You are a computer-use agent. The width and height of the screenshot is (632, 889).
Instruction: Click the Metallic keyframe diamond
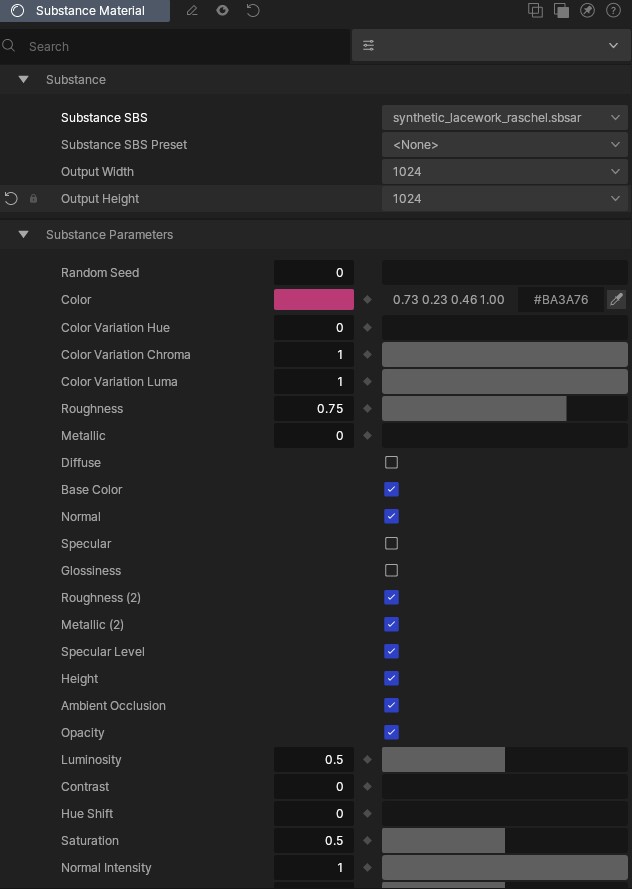[367, 435]
